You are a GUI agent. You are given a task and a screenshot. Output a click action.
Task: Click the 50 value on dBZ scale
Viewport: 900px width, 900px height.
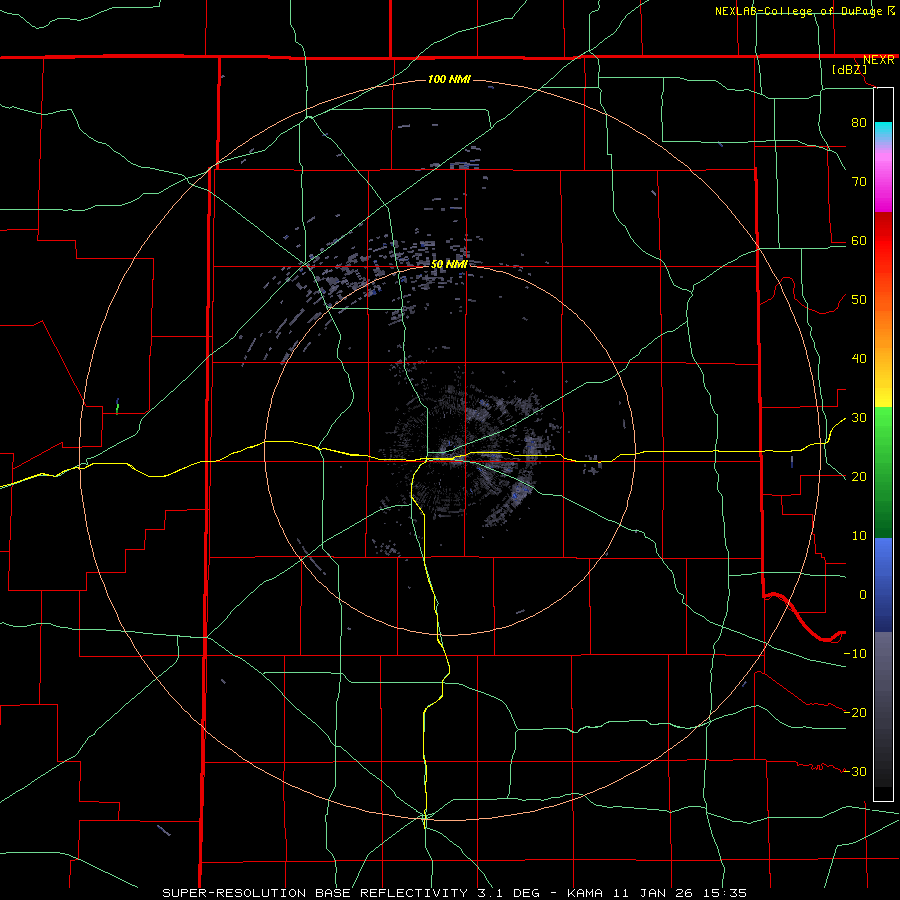[859, 300]
